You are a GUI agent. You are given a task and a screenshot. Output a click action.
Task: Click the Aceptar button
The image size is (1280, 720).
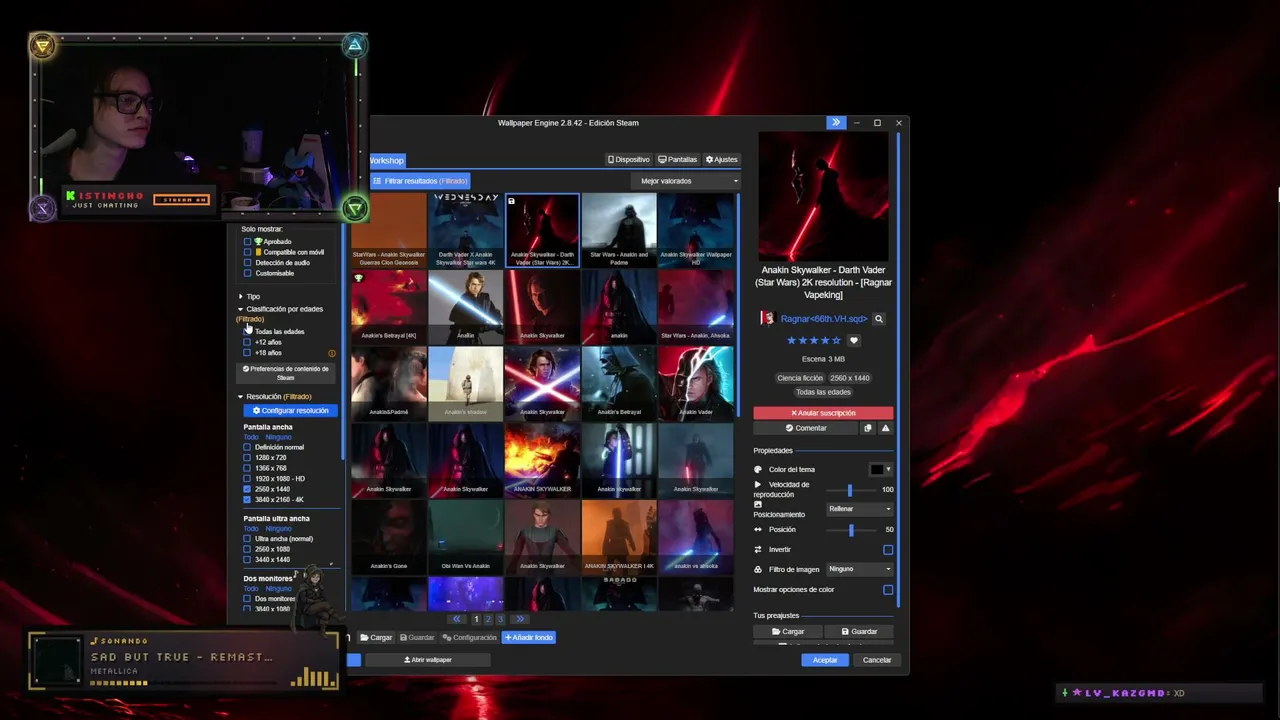825,660
